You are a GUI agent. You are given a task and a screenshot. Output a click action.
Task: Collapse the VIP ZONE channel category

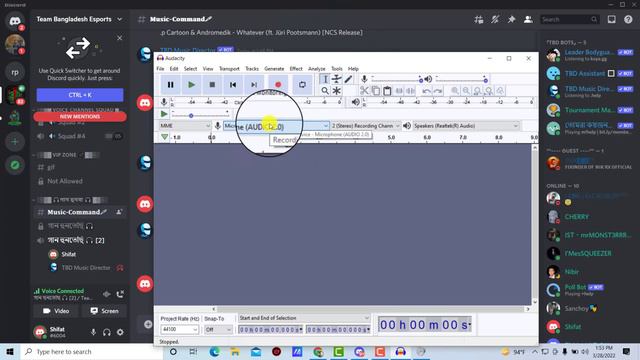coord(64,155)
